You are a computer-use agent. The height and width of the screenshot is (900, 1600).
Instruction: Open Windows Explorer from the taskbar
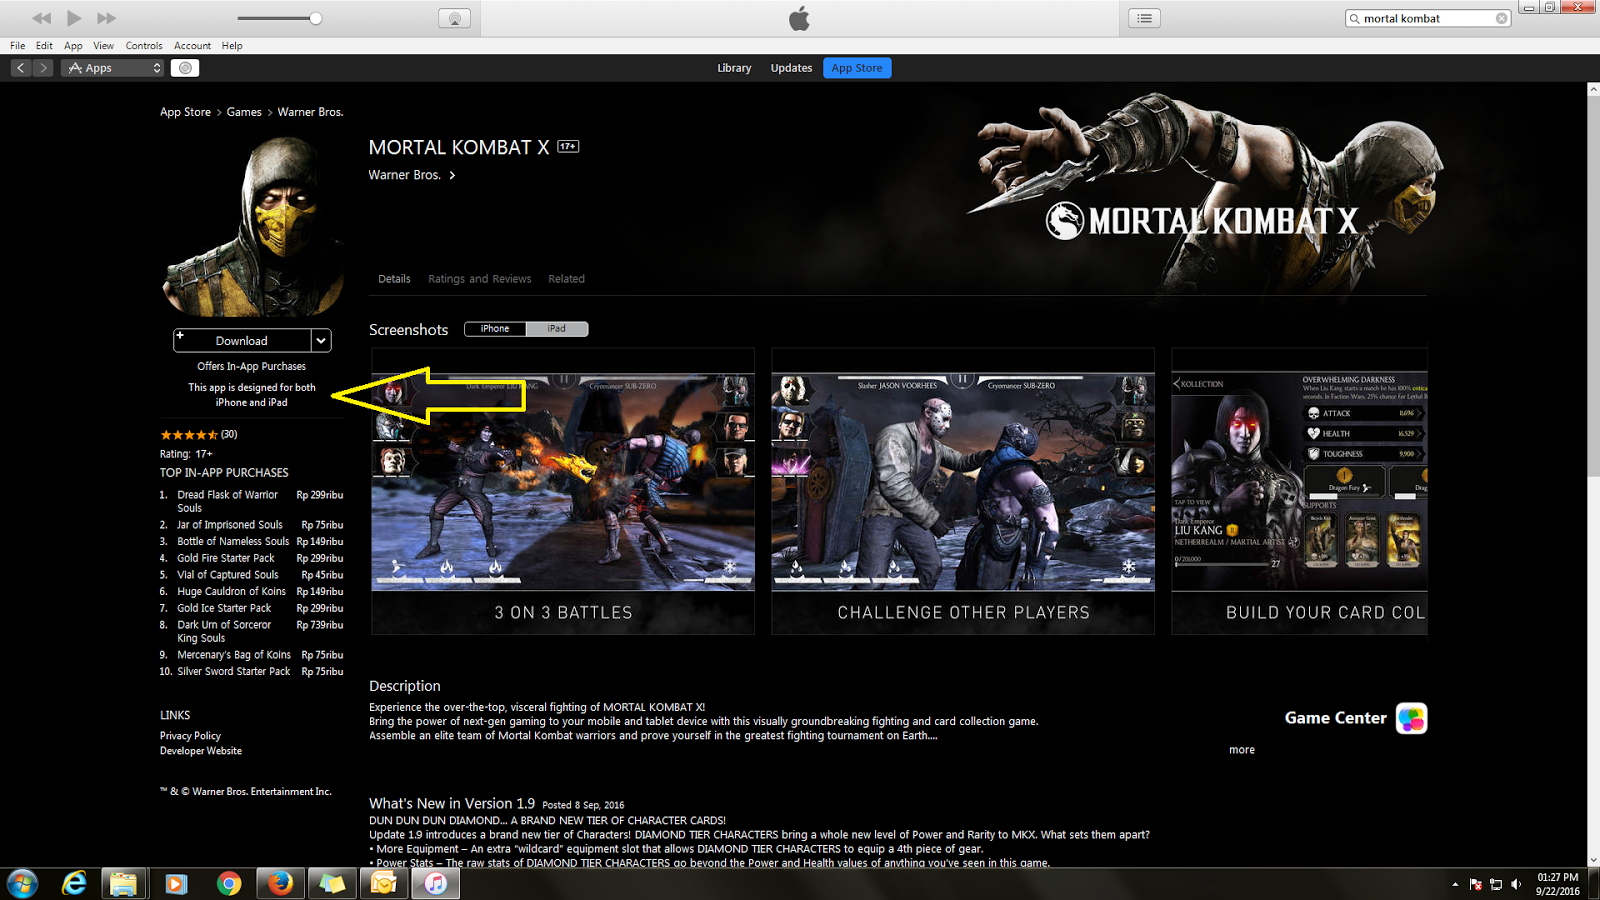[x=123, y=883]
